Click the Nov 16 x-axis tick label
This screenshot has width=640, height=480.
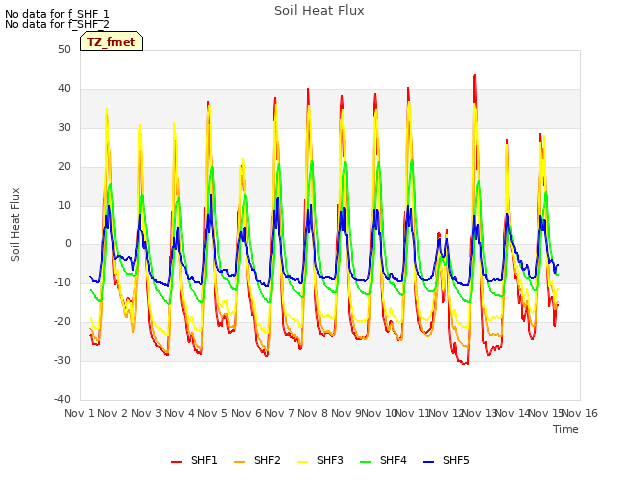580,413
